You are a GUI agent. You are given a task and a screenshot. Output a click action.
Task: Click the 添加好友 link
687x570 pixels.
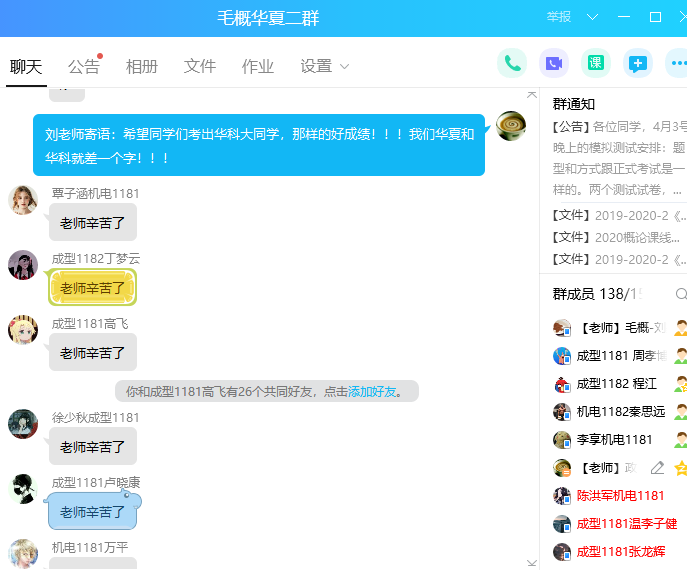[x=372, y=391]
